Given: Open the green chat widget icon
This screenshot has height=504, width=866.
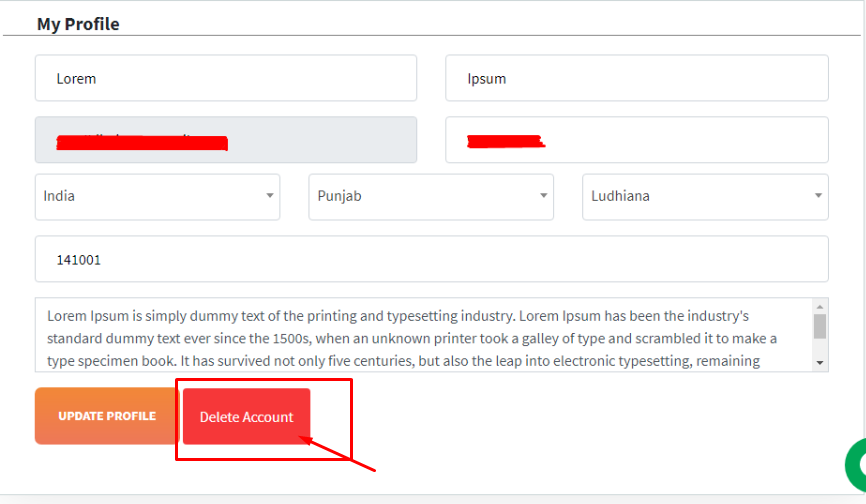Looking at the screenshot, I should (856, 465).
